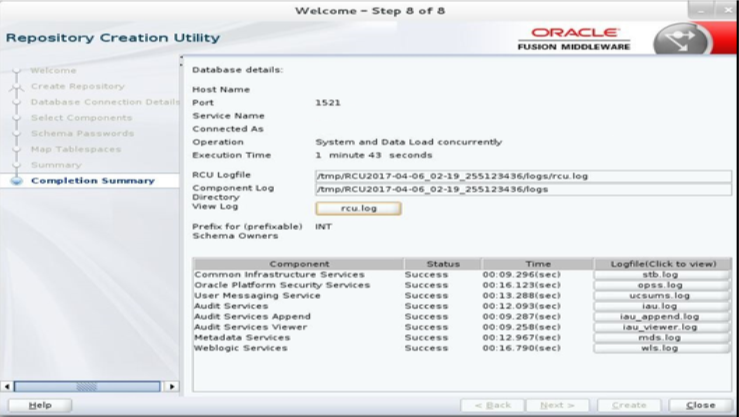Select Weblogic Services row
The image size is (739, 417).
pyautogui.click(x=241, y=348)
